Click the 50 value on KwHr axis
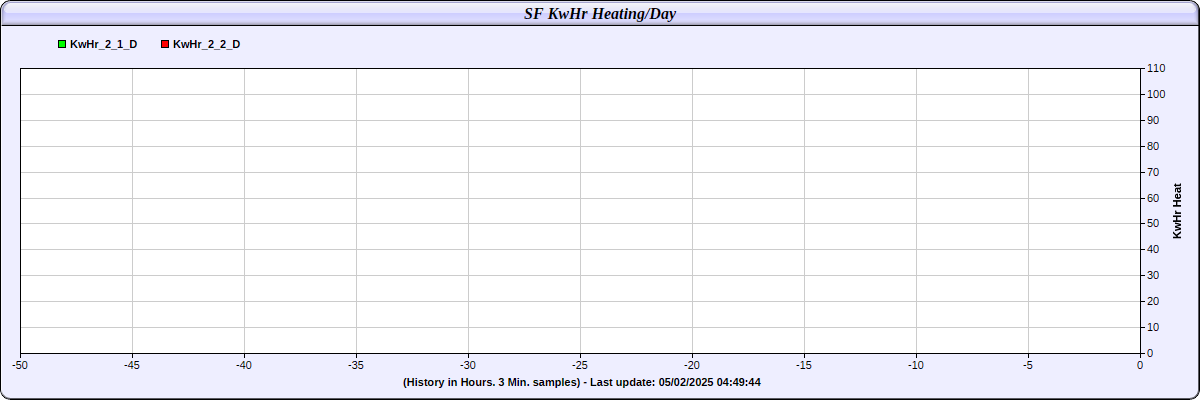This screenshot has height=400, width=1200. 1153,224
